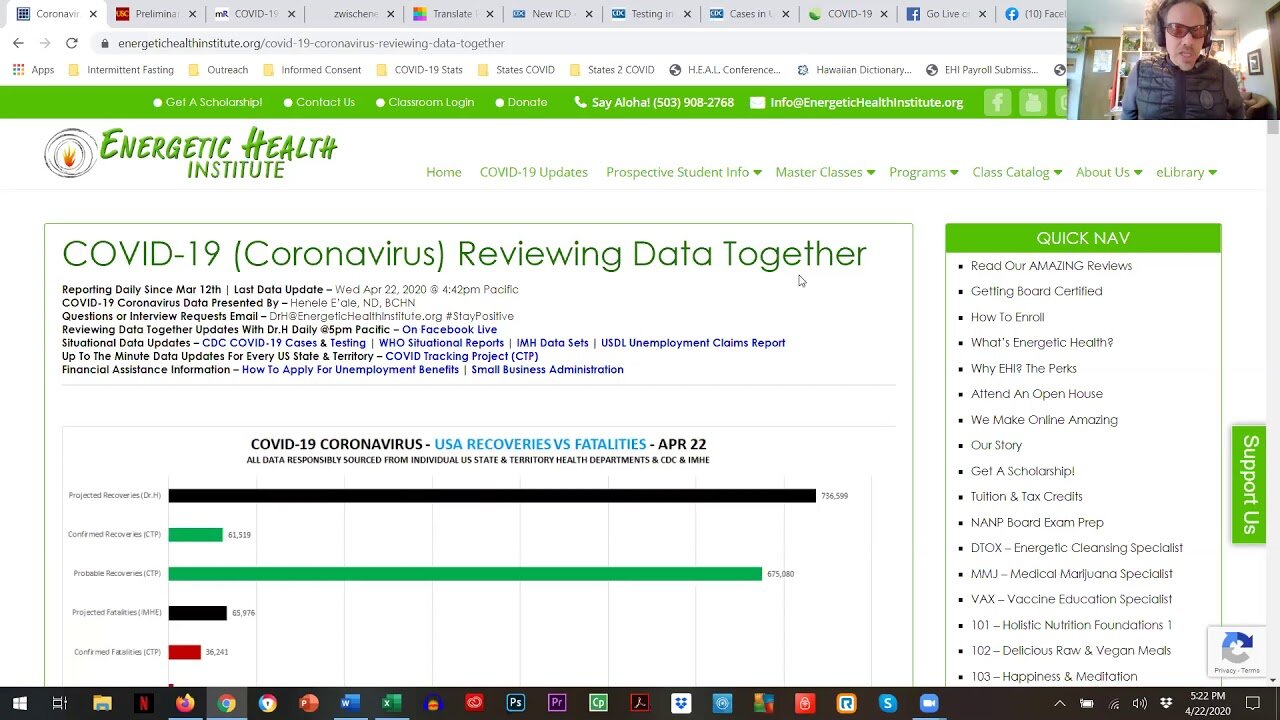Open Skype from the taskbar
The width and height of the screenshot is (1280, 720).
[887, 703]
